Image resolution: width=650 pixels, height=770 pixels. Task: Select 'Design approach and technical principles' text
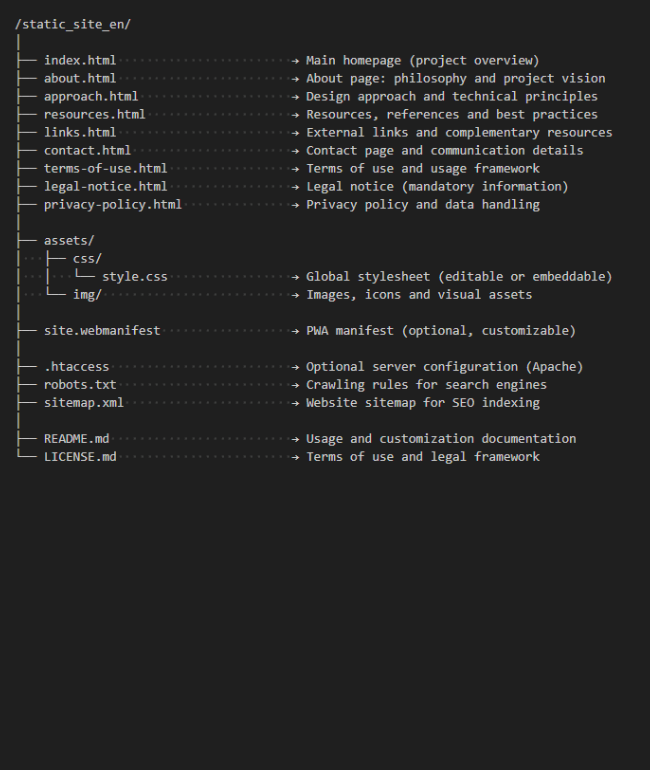tap(452, 96)
